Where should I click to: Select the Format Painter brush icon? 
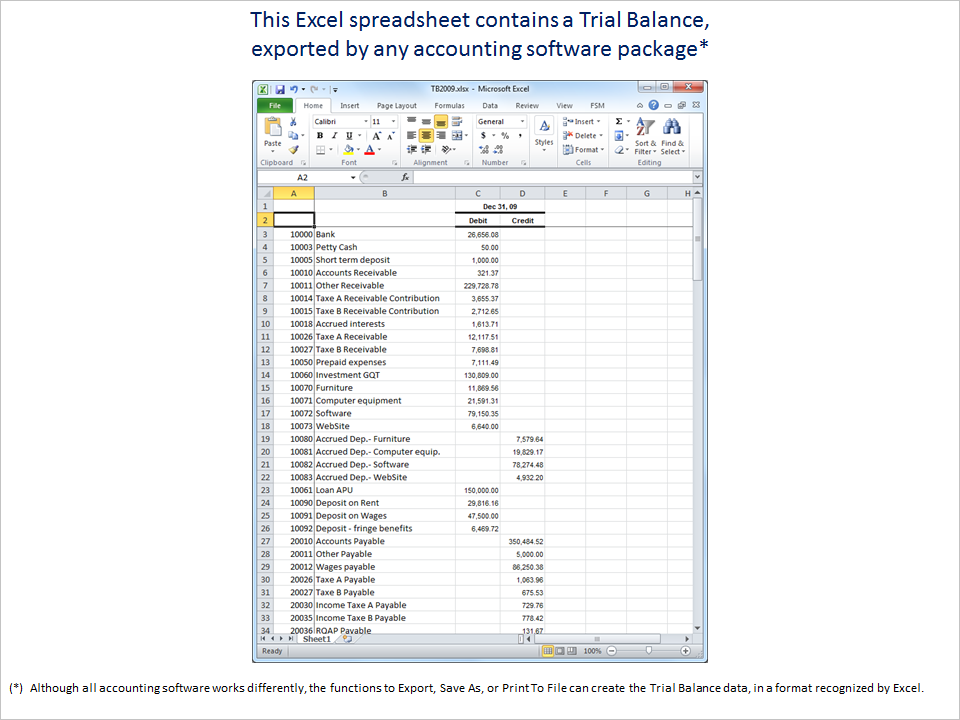[x=294, y=149]
